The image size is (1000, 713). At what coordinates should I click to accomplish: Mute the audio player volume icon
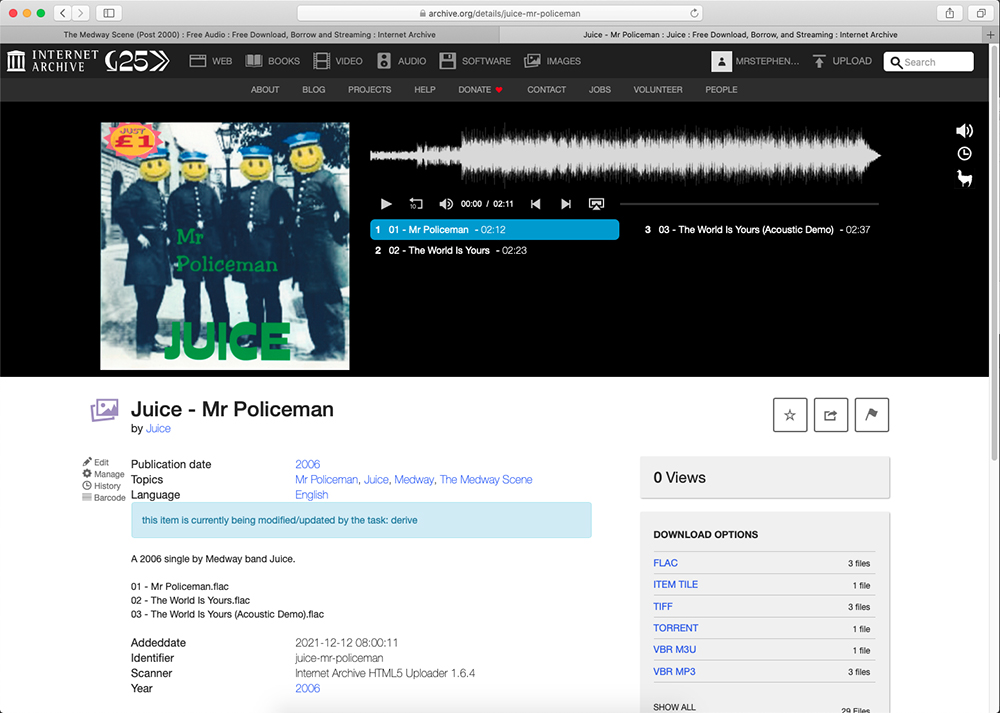[446, 204]
